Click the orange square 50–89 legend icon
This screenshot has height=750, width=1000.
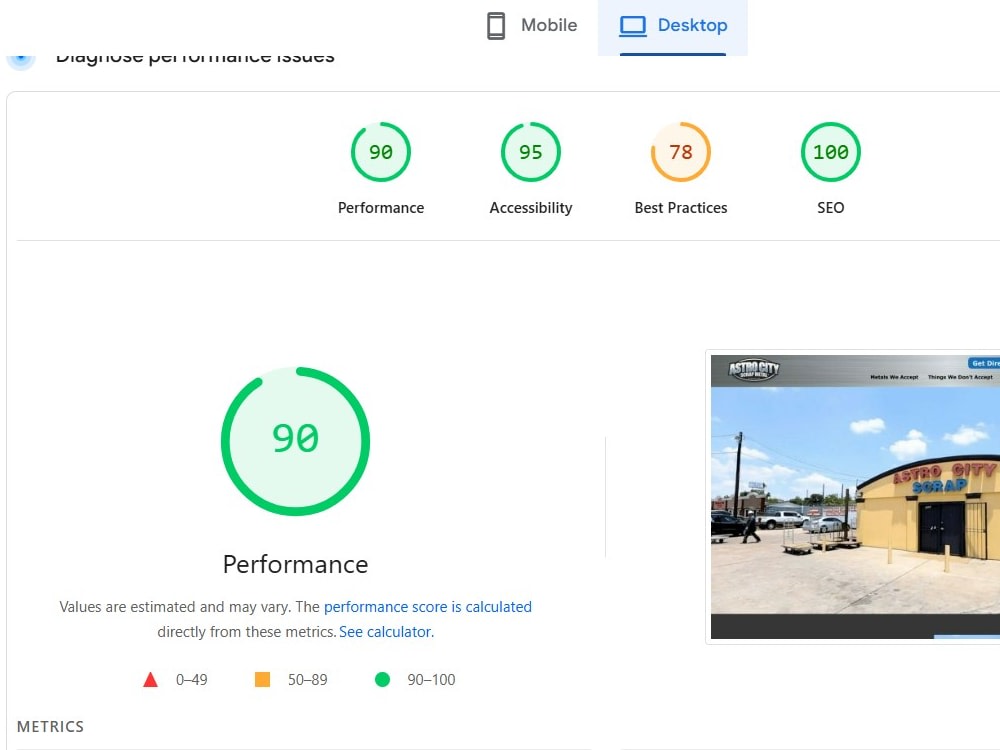tap(262, 680)
